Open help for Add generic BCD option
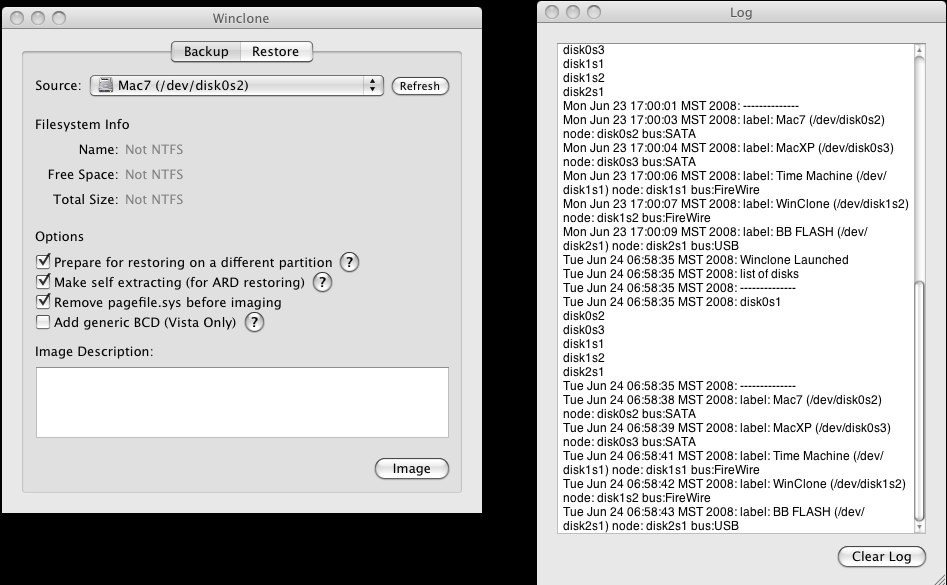Image resolution: width=947 pixels, height=585 pixels. click(254, 322)
